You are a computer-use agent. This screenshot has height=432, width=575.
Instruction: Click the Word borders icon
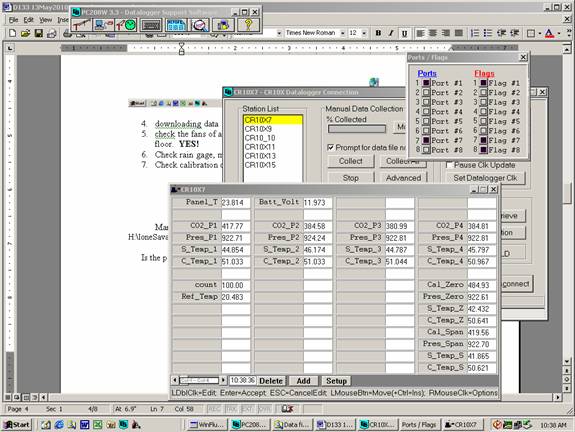pyautogui.click(x=531, y=33)
